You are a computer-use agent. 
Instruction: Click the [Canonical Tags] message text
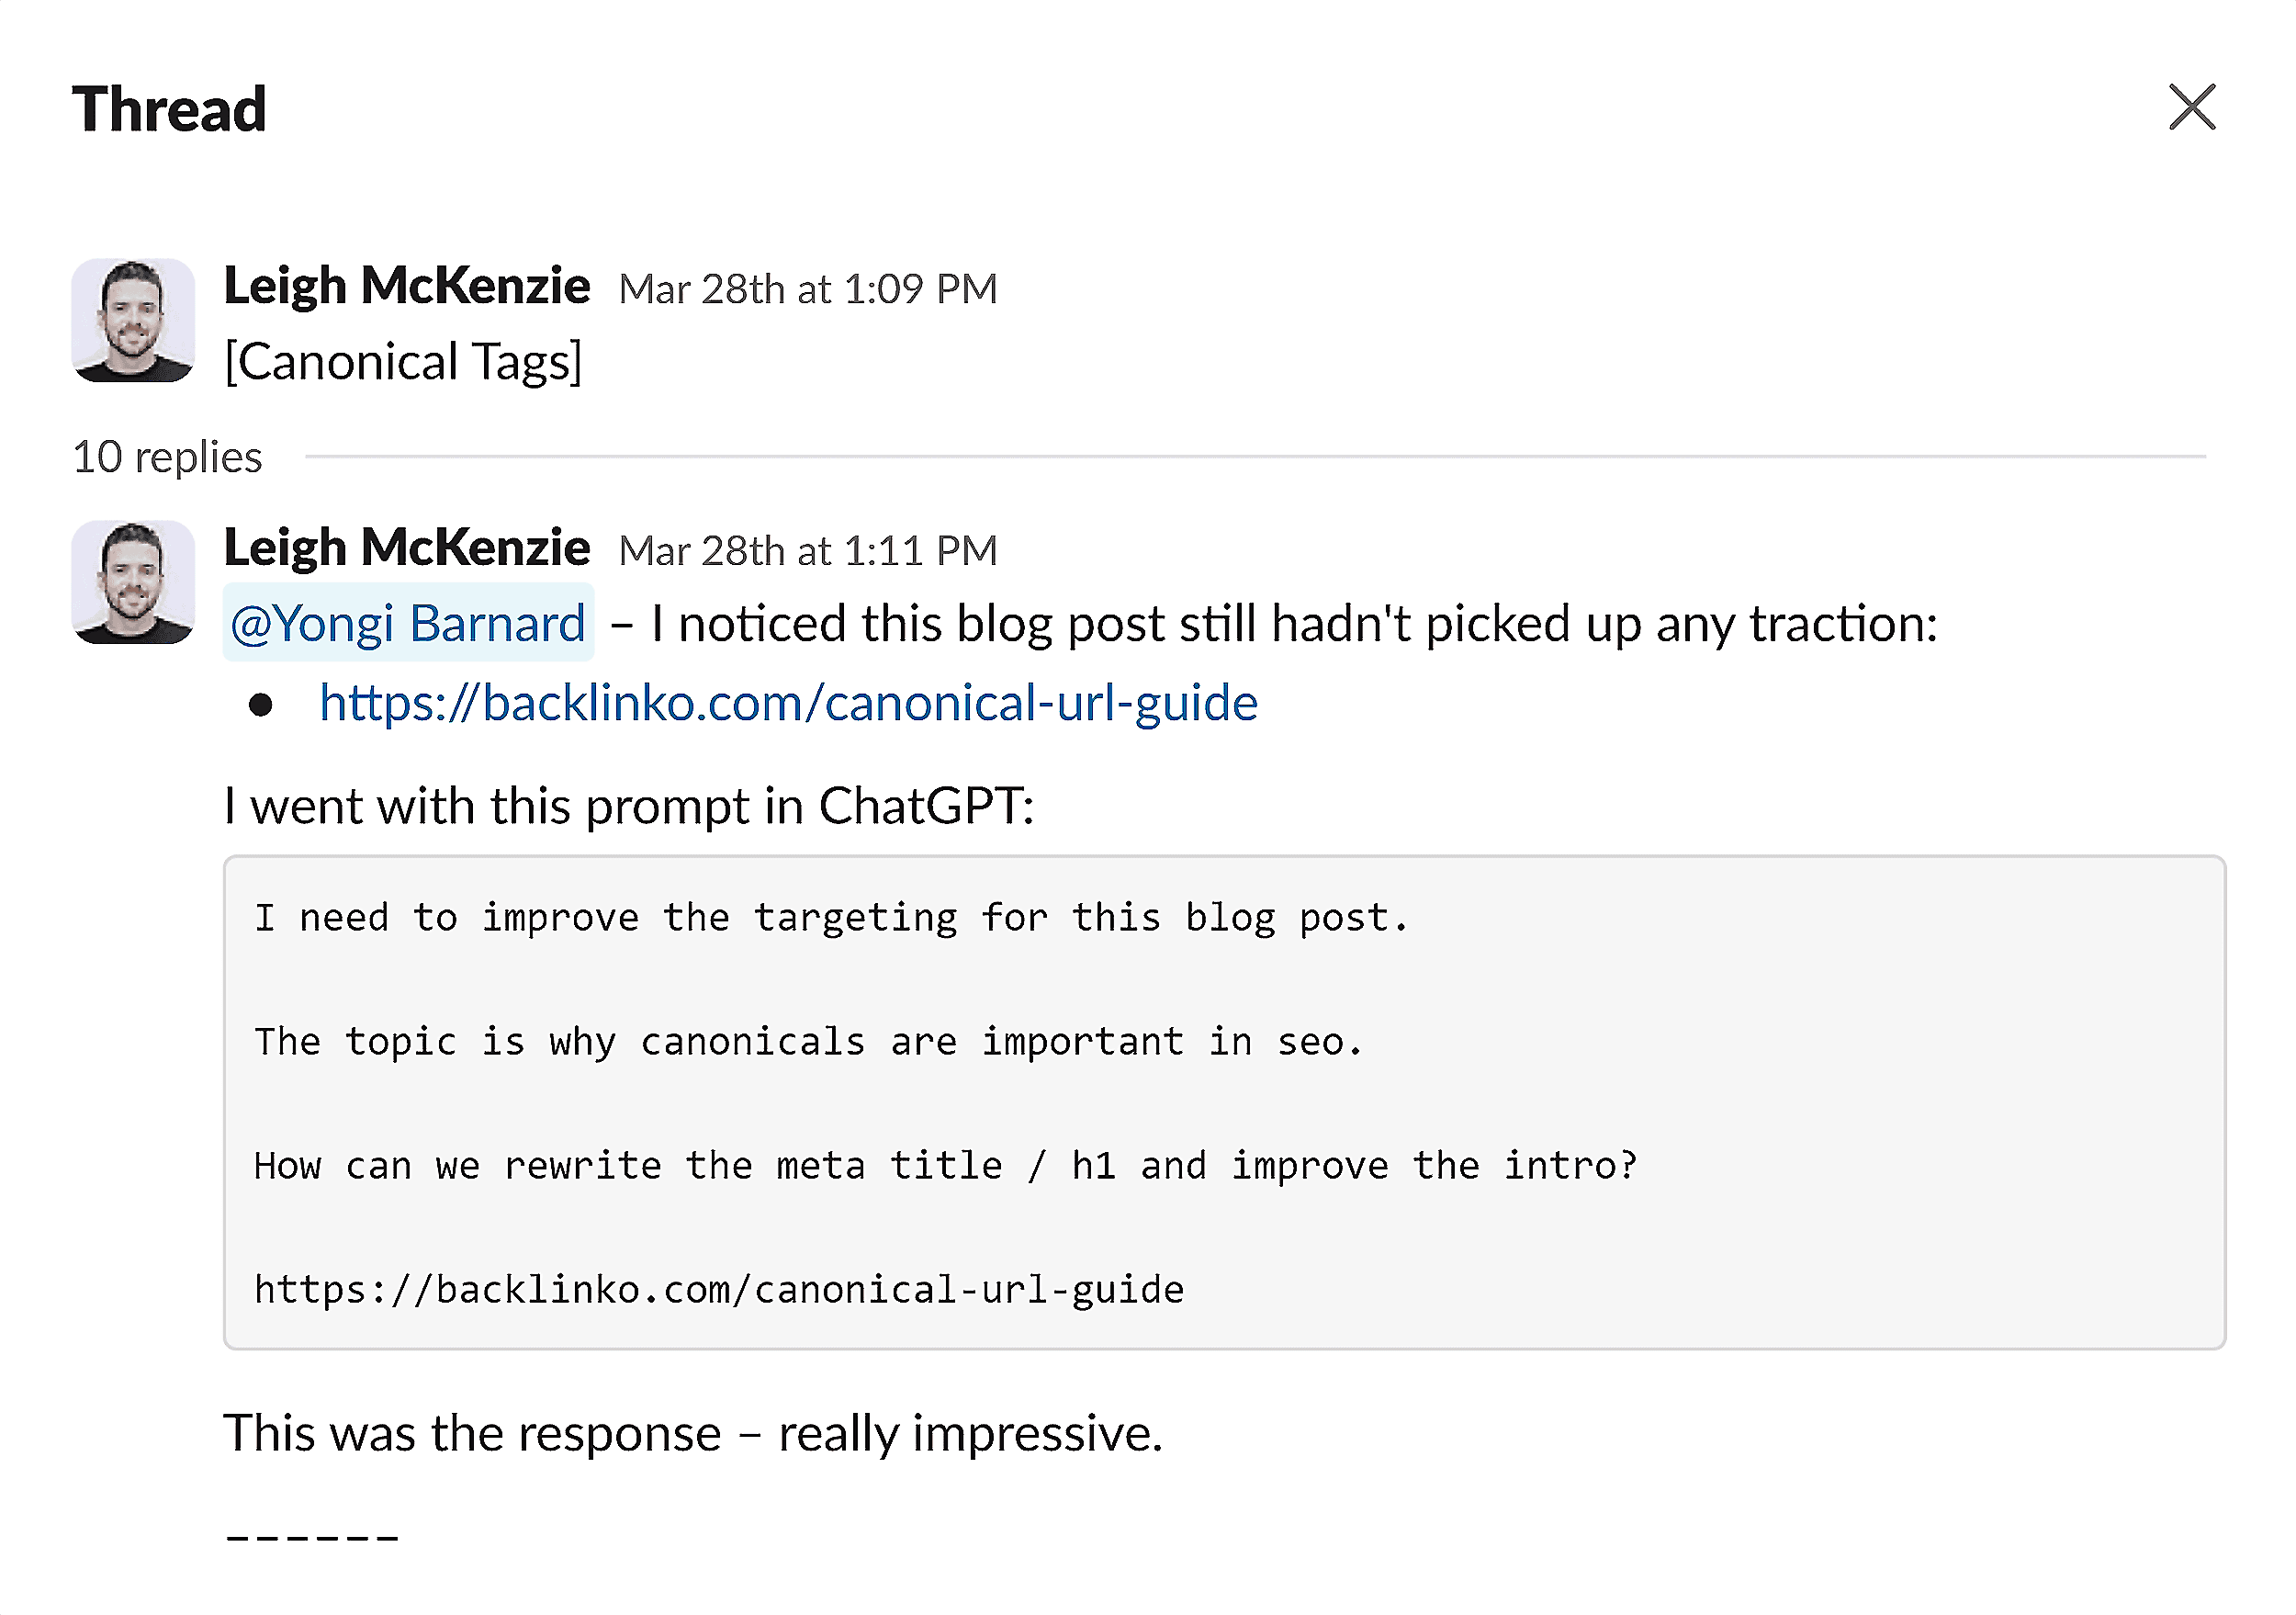click(x=403, y=362)
